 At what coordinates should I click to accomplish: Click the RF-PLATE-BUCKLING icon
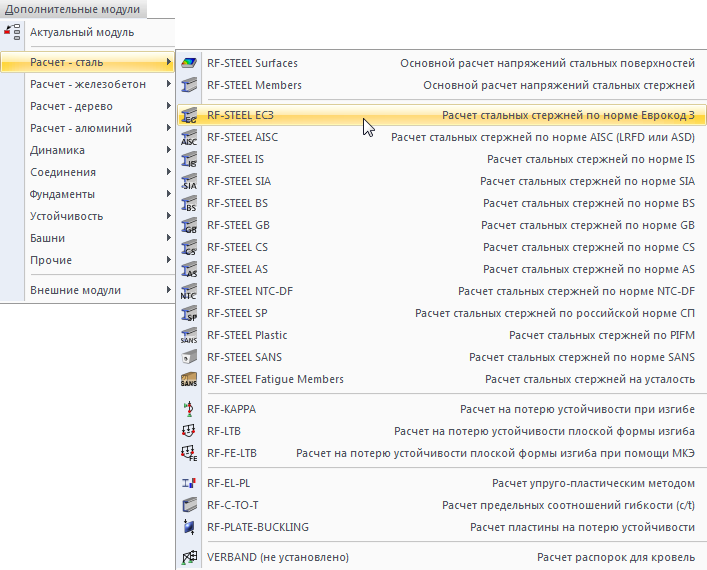[189, 527]
